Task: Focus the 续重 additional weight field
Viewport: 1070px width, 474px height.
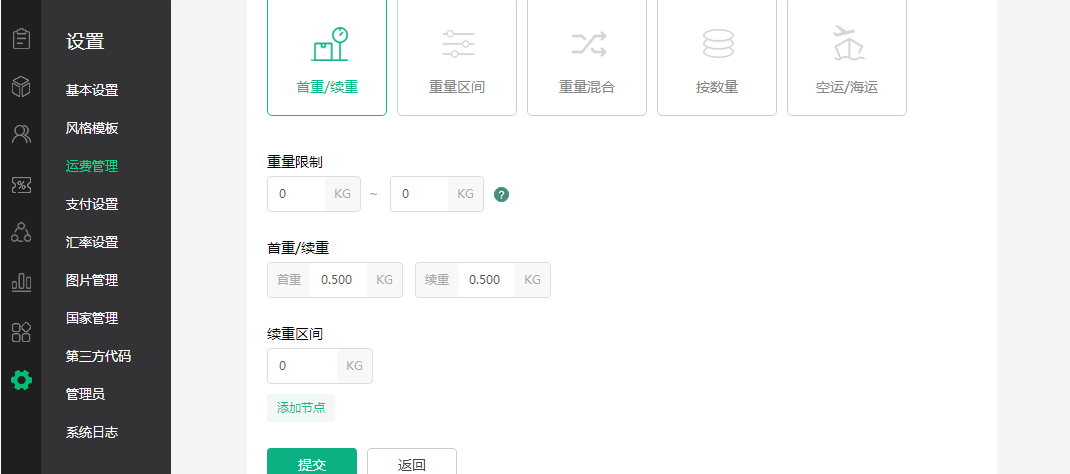Action: point(487,280)
